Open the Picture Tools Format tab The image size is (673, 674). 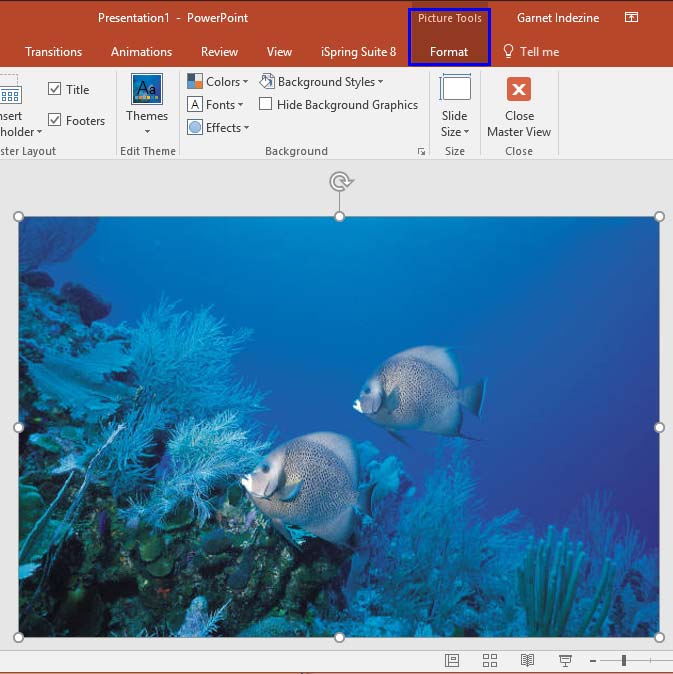pyautogui.click(x=449, y=52)
